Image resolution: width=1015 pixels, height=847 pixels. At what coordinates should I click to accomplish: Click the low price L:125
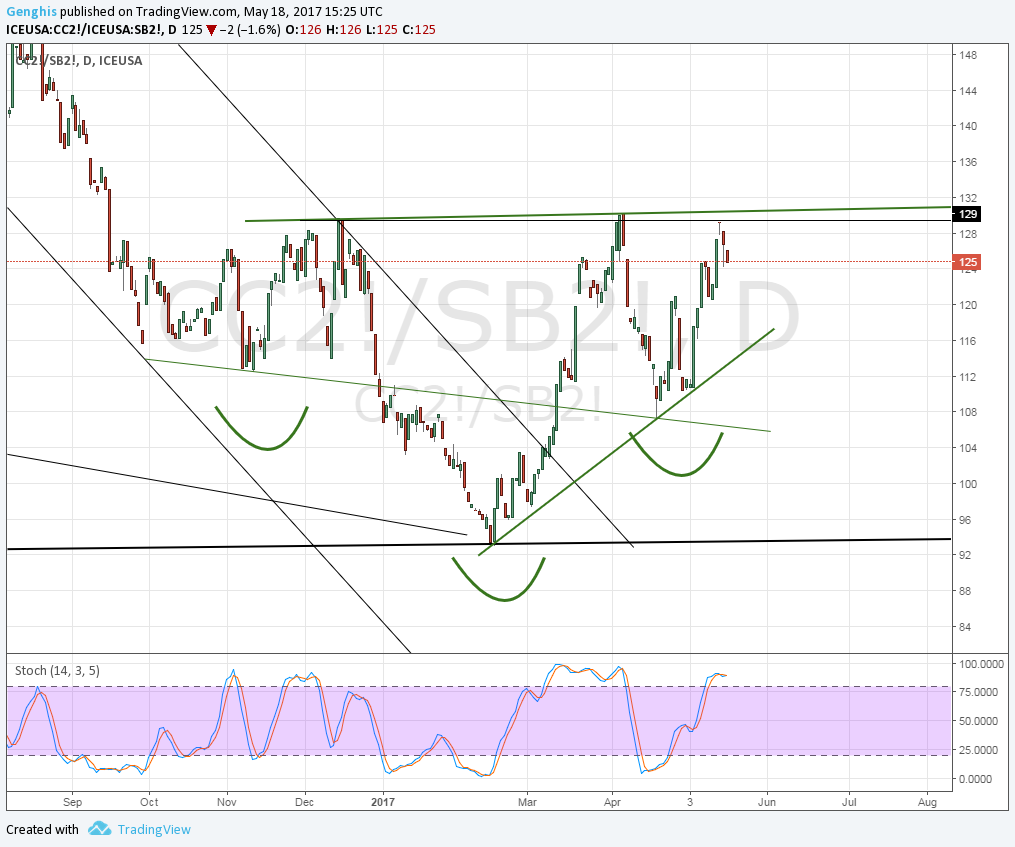pyautogui.click(x=381, y=30)
